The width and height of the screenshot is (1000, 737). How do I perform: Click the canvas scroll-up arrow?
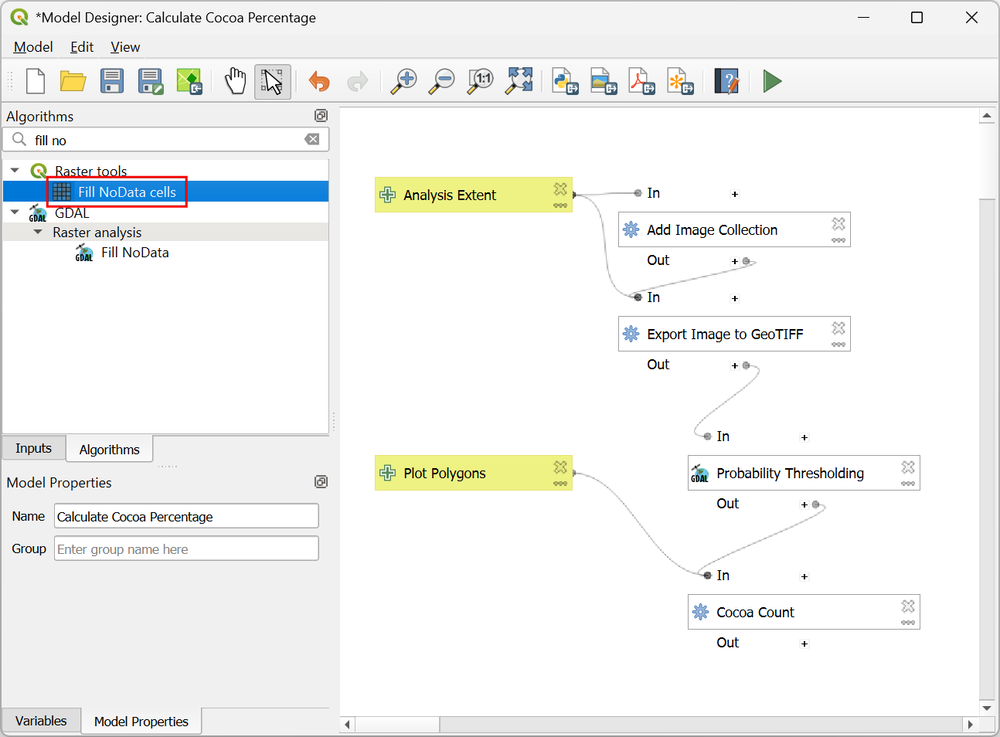tap(987, 116)
